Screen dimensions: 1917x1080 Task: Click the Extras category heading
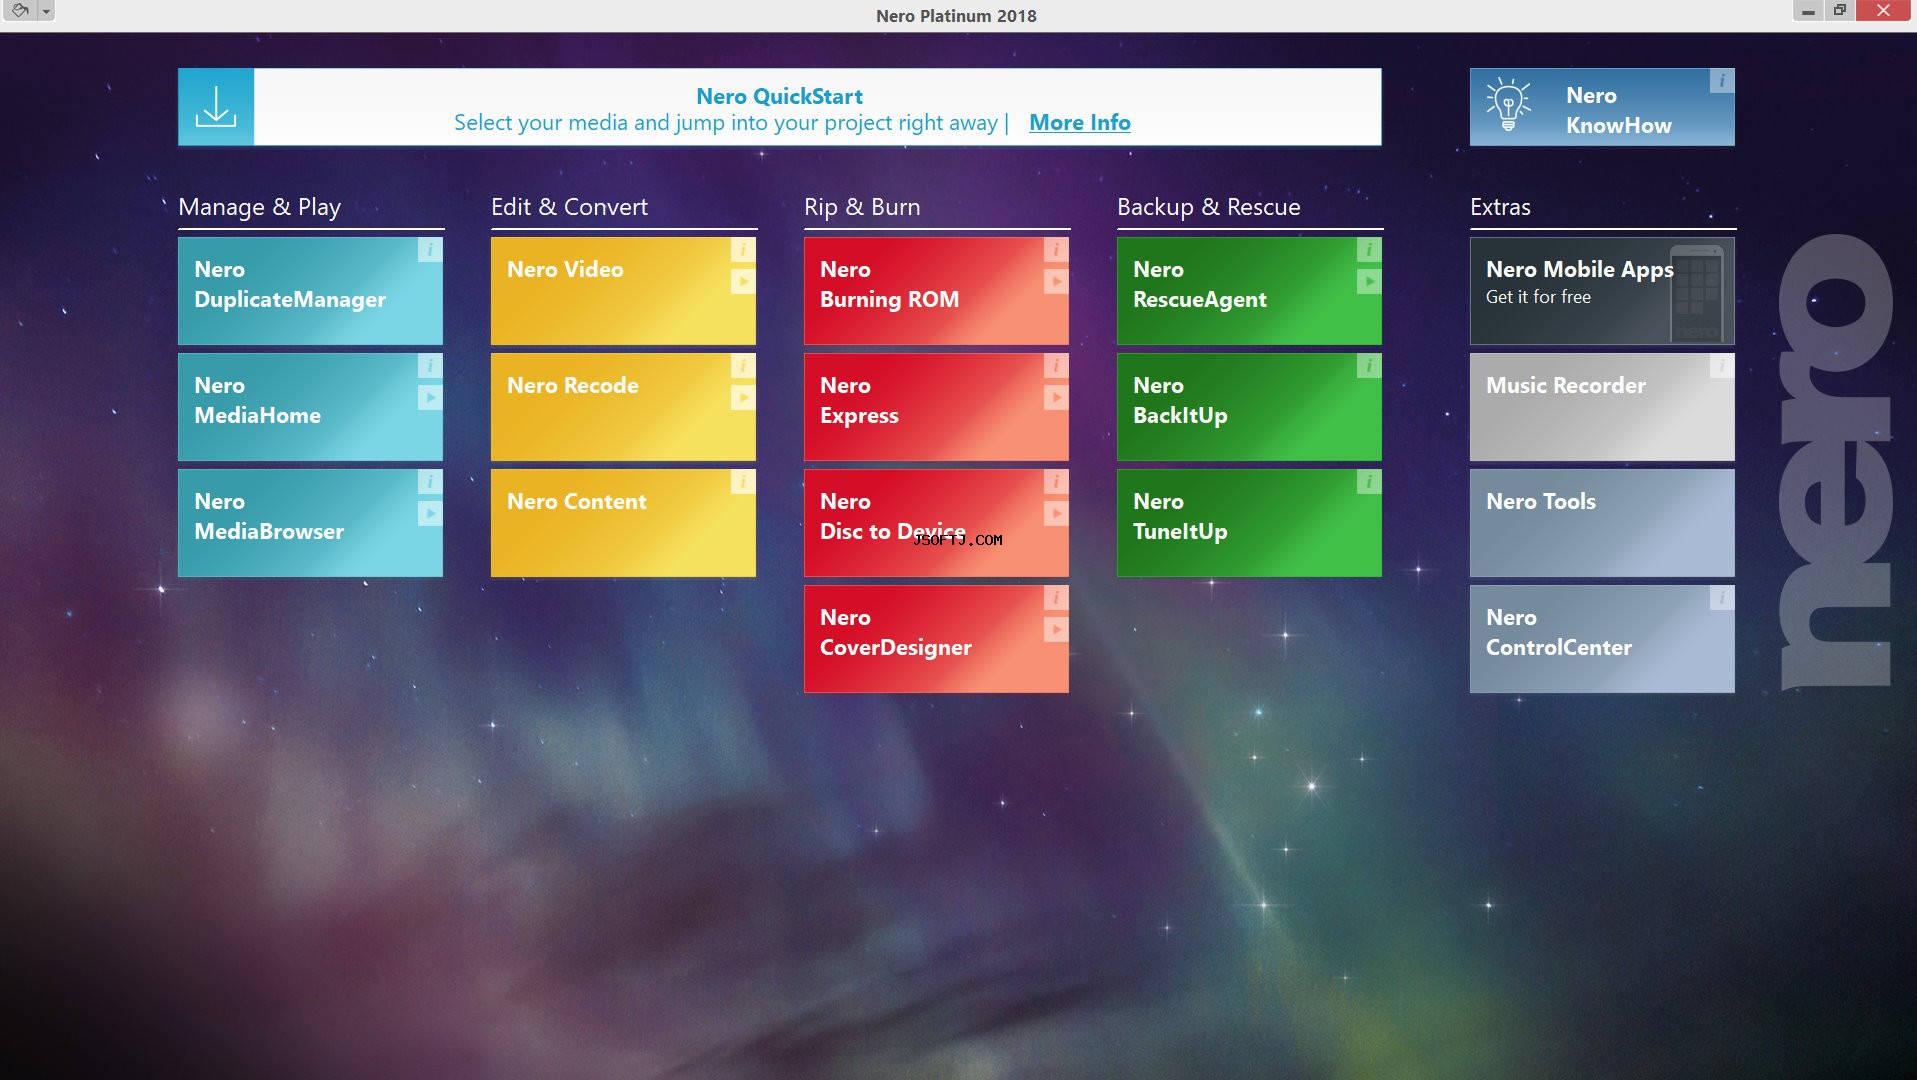pyautogui.click(x=1500, y=207)
